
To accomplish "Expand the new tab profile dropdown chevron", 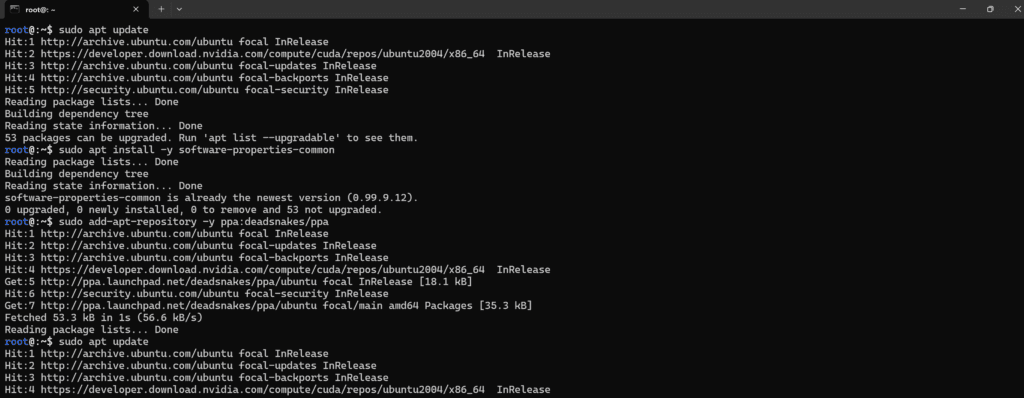I will coord(180,9).
